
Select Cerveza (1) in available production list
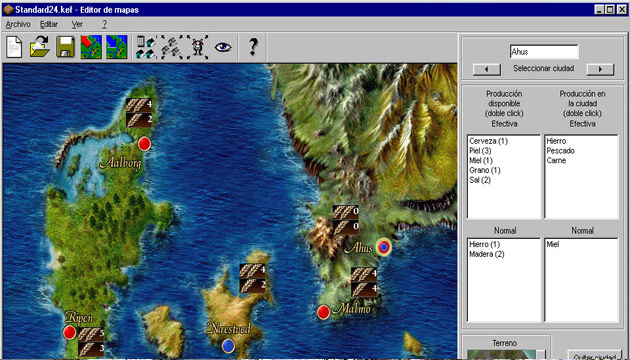489,141
